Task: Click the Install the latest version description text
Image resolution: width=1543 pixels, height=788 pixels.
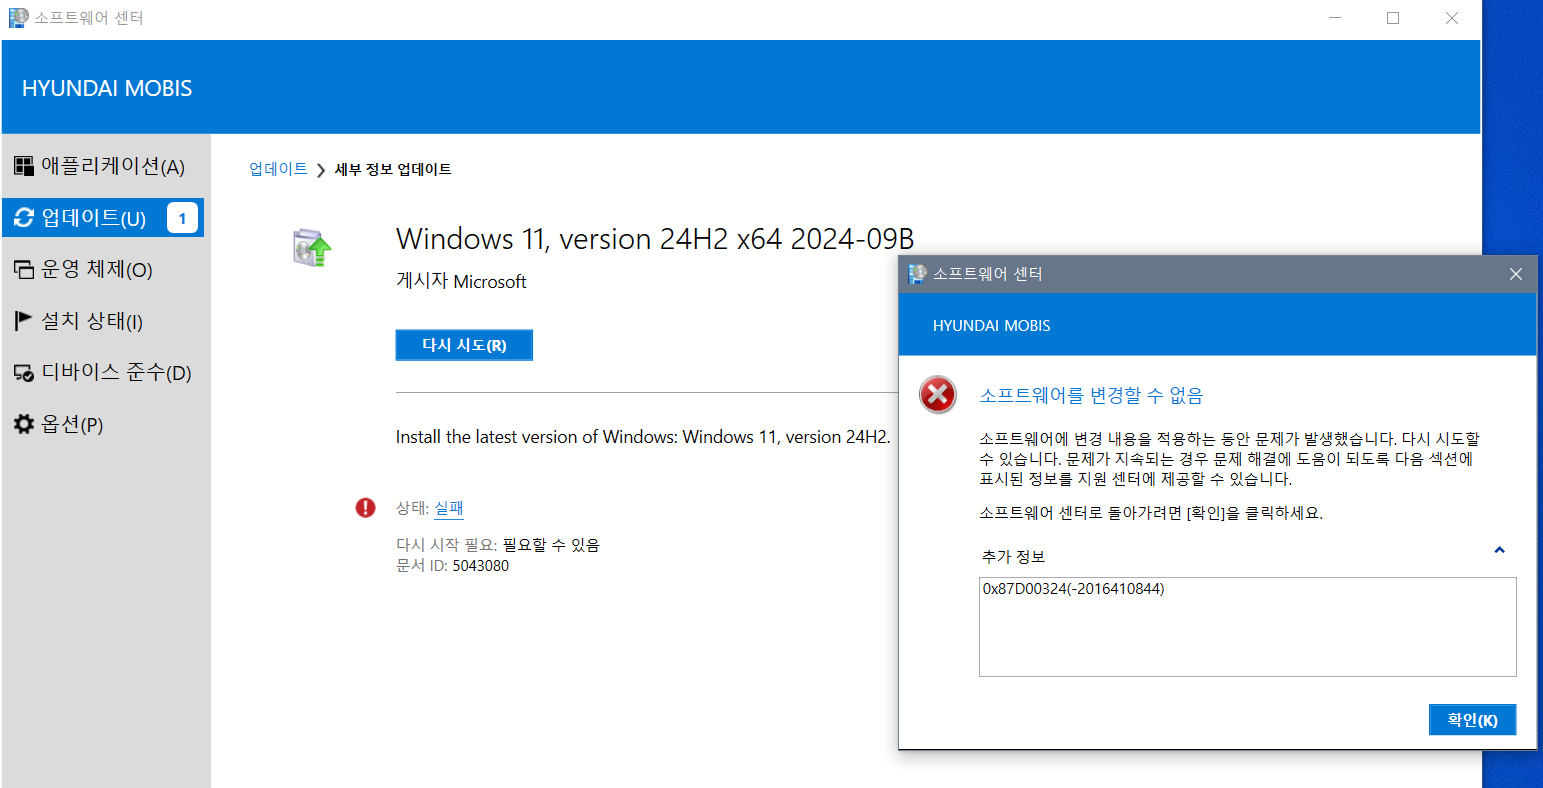Action: pos(643,437)
